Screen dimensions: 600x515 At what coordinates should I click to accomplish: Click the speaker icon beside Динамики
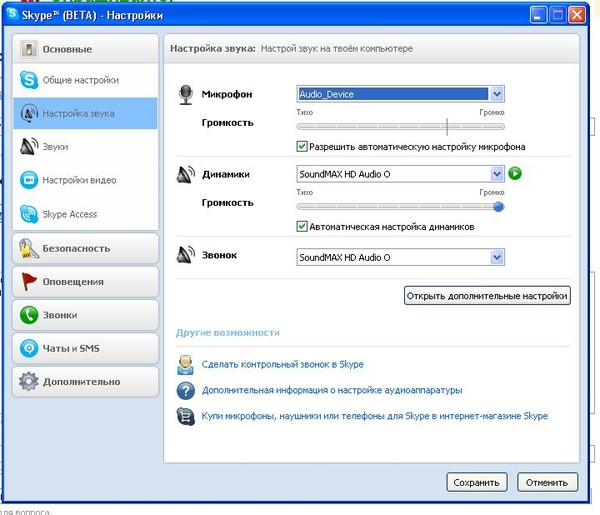(186, 174)
